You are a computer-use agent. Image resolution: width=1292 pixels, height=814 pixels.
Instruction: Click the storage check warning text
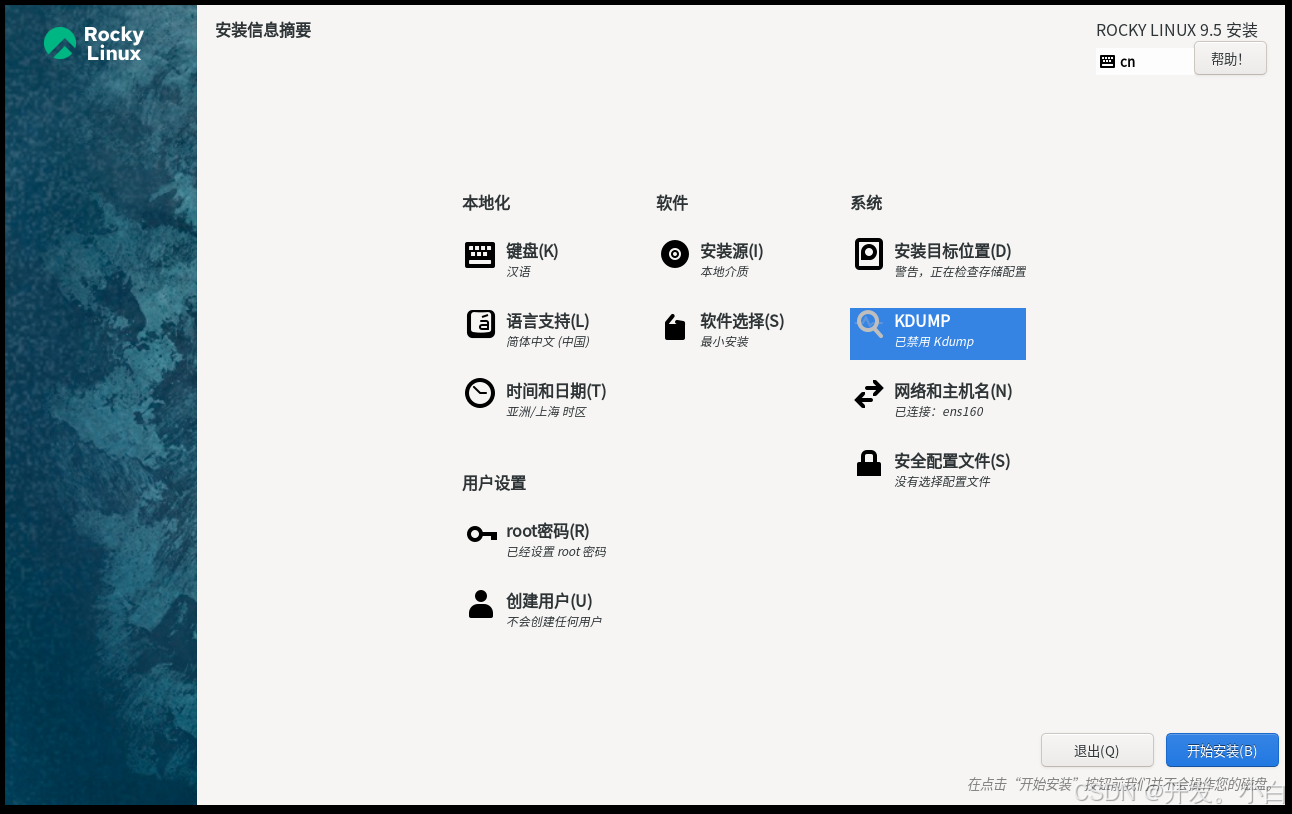coord(960,272)
